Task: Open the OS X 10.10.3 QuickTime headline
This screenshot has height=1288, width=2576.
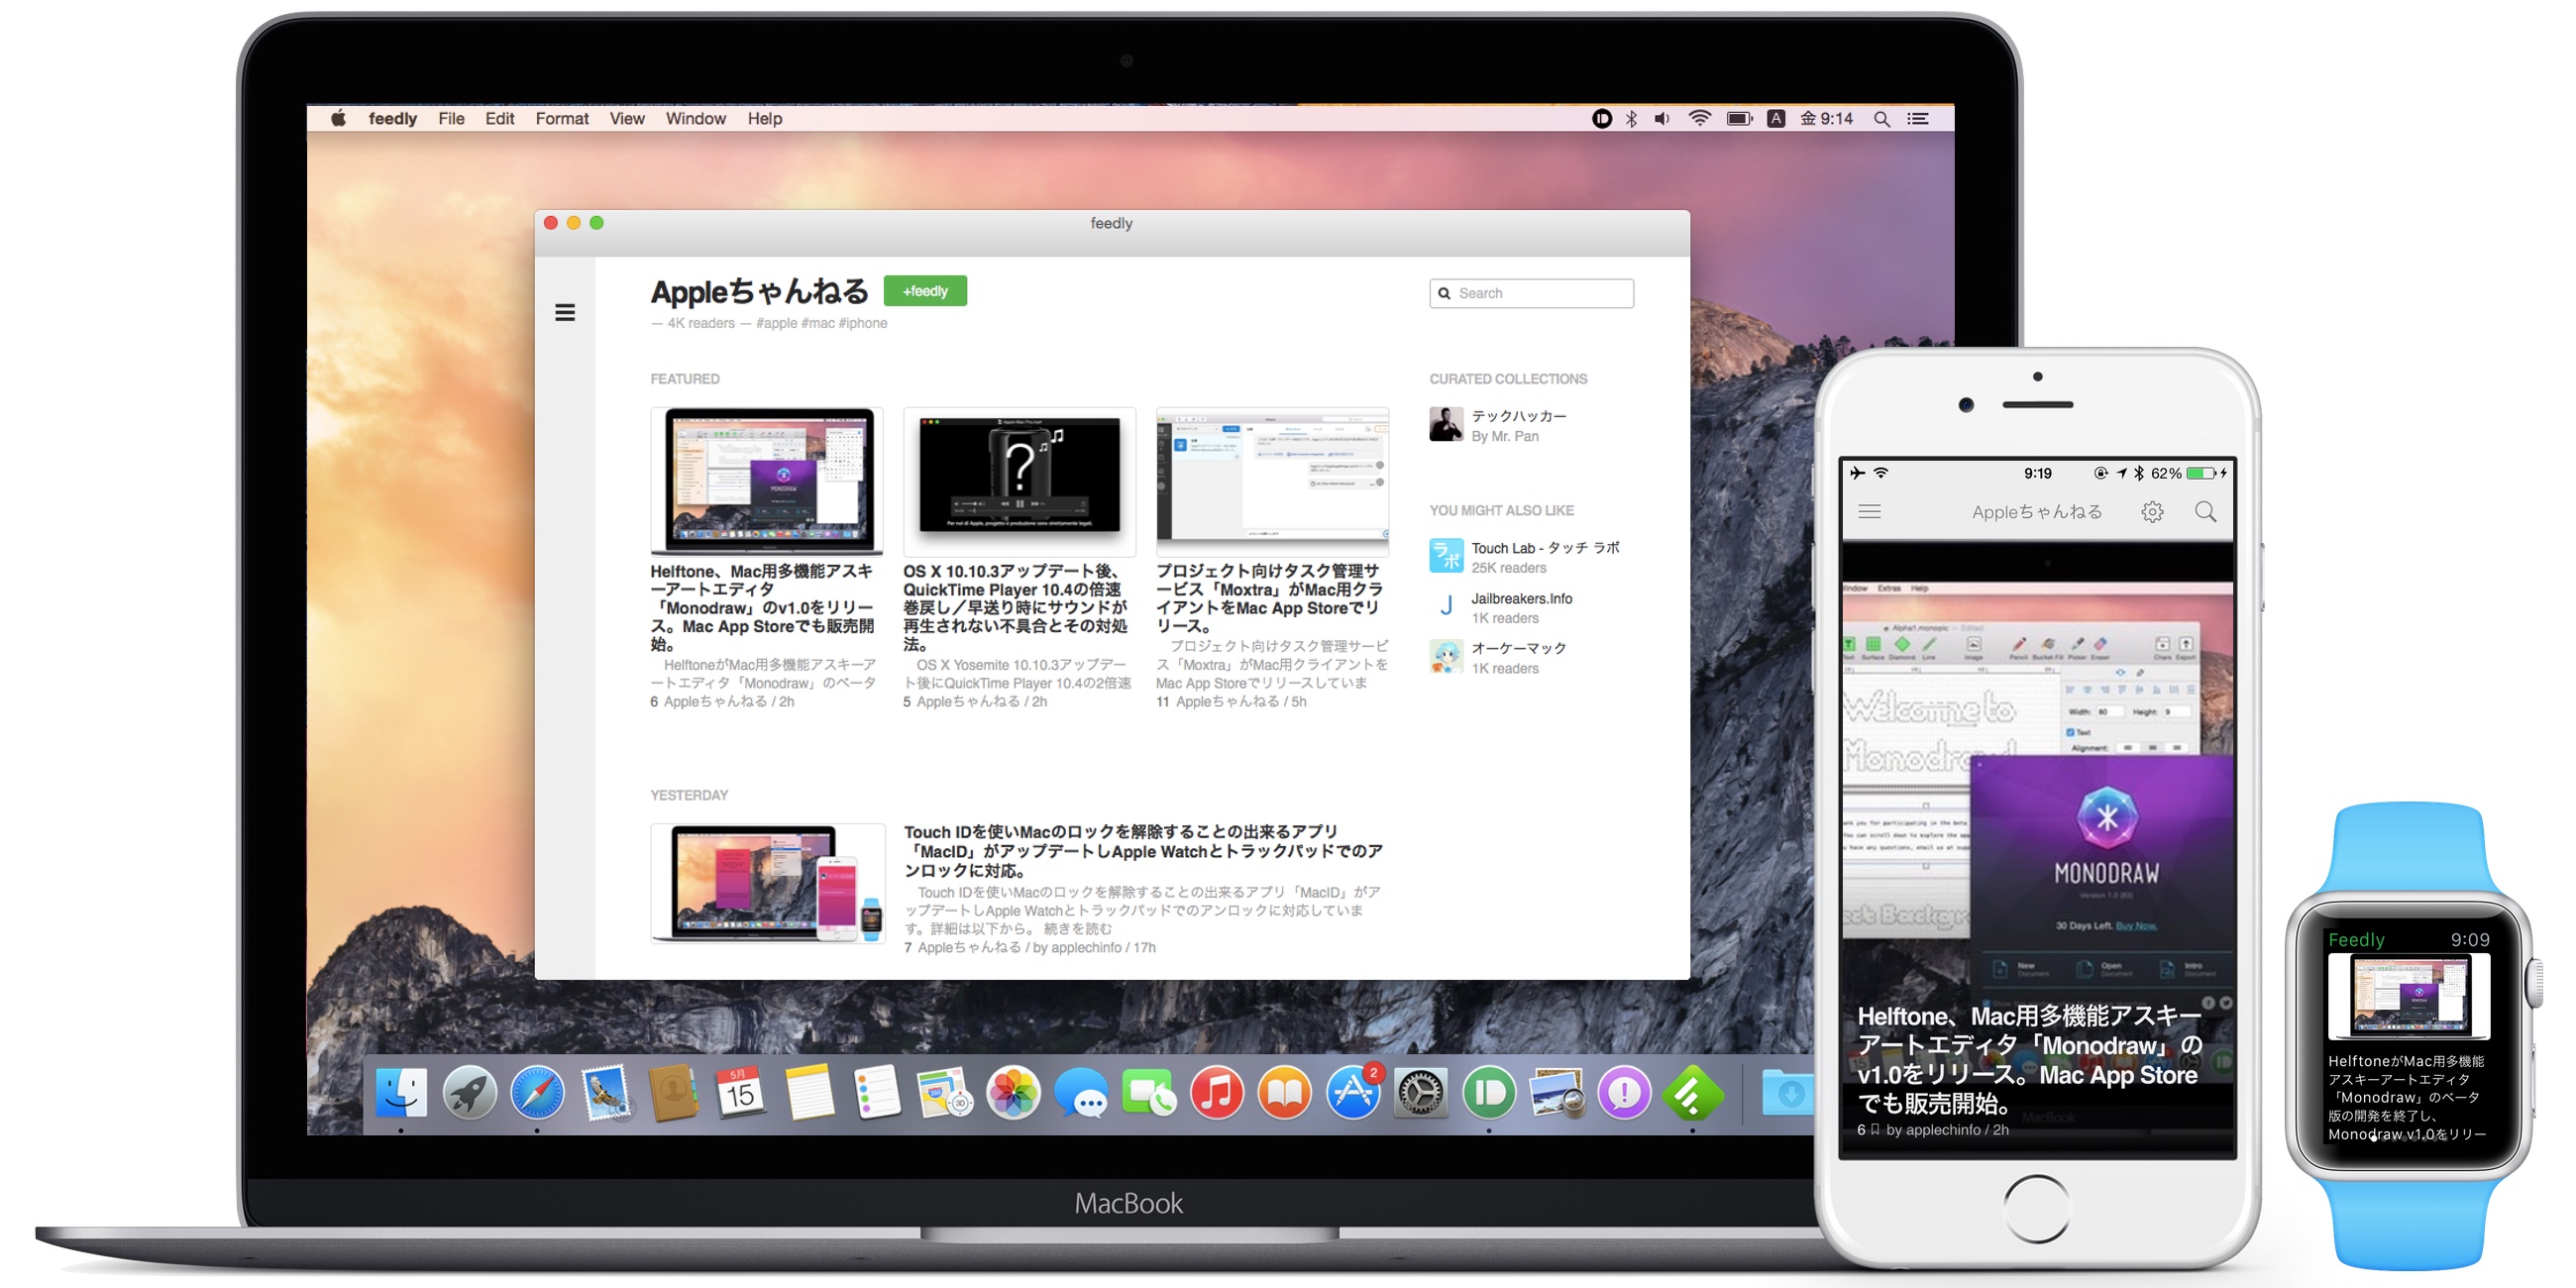Action: 1015,608
